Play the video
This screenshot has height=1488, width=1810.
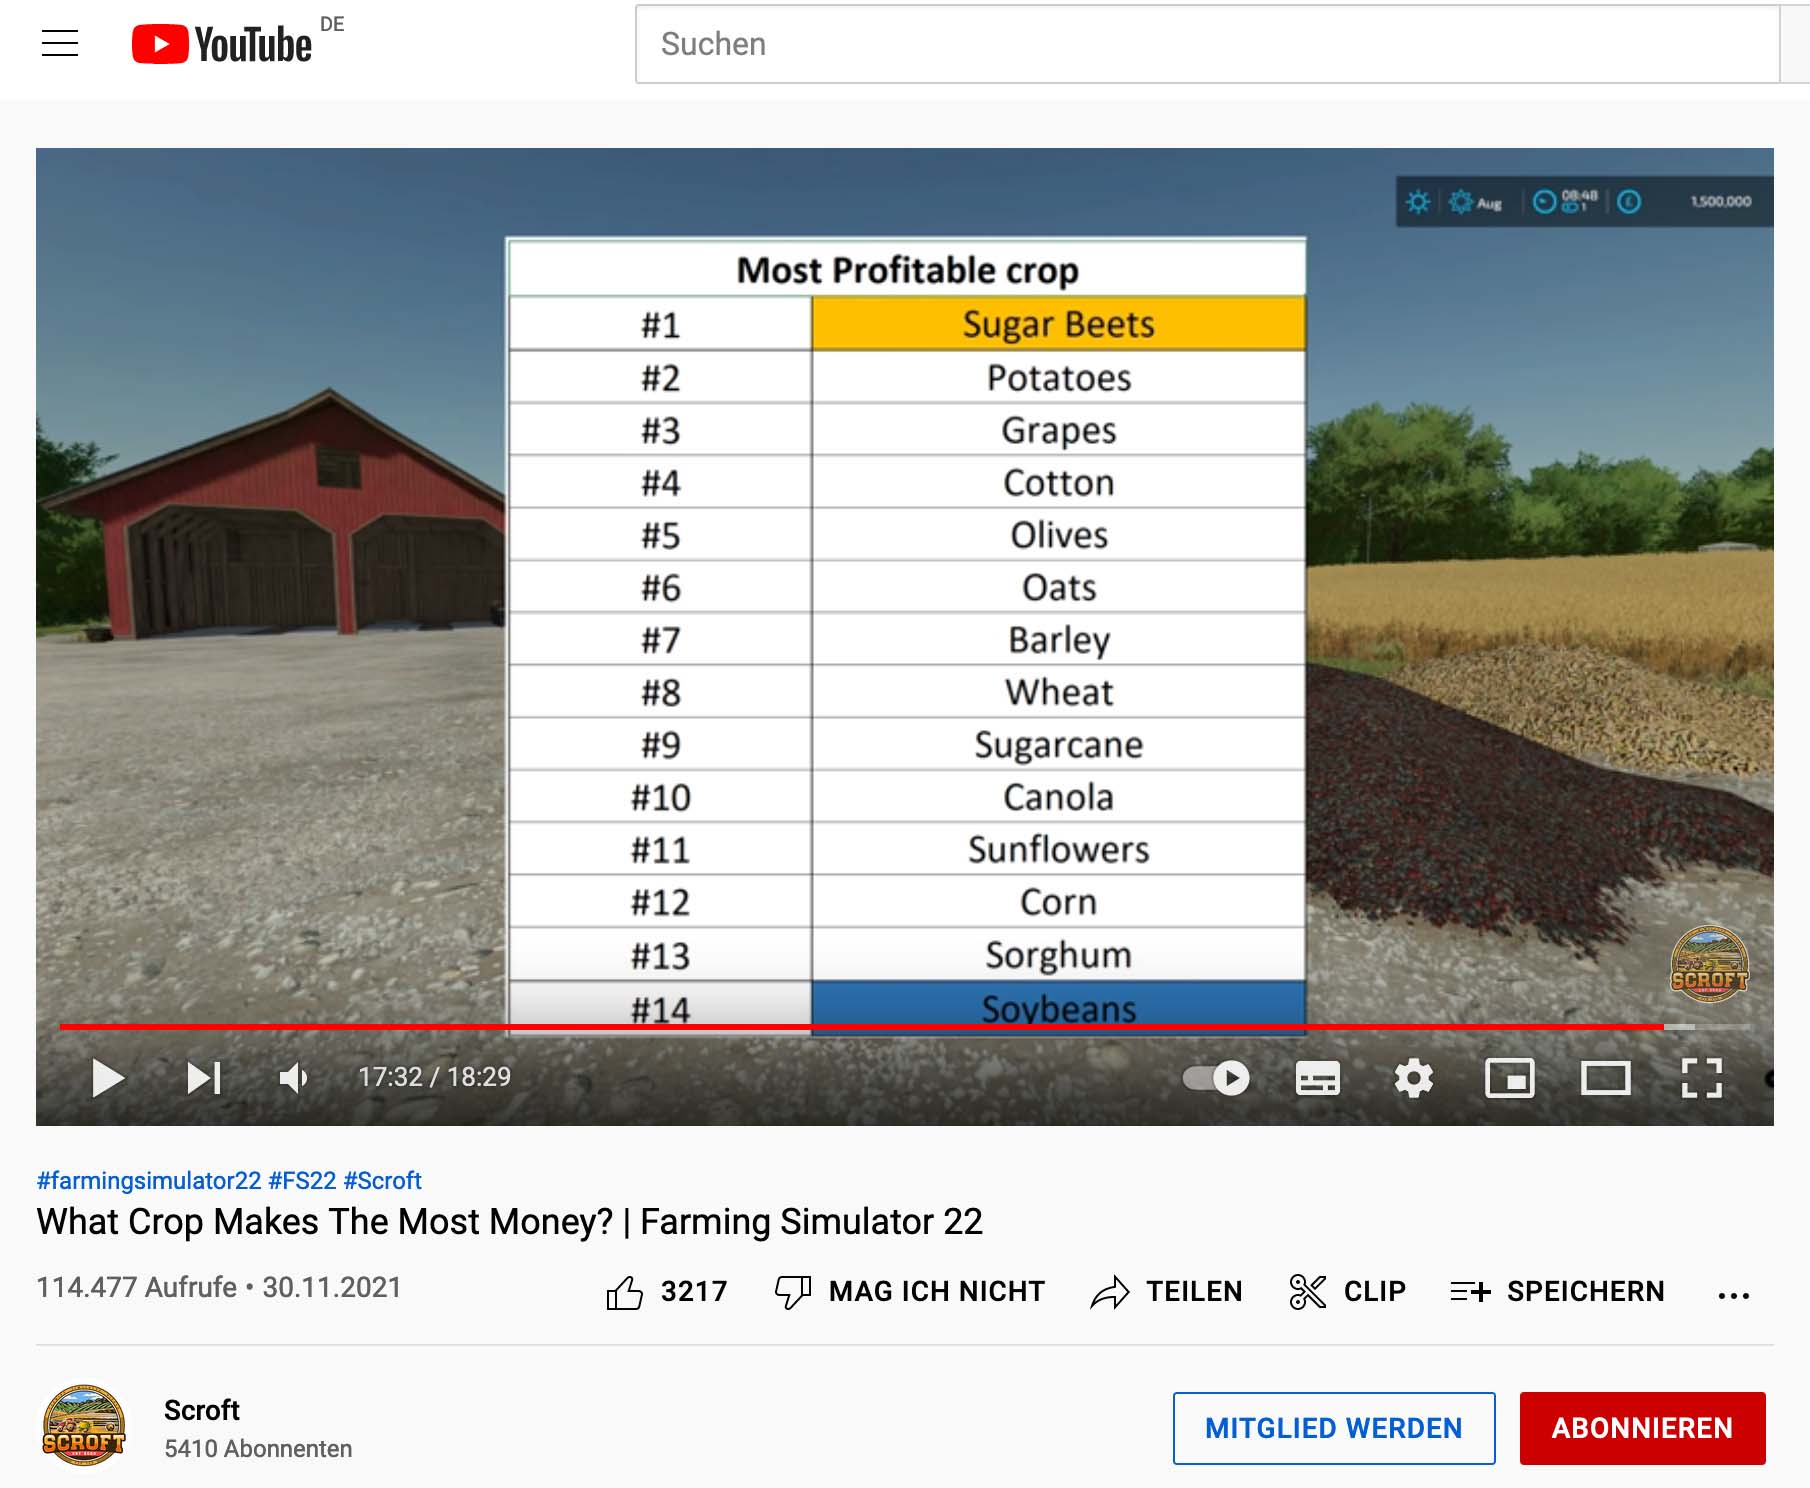[108, 1078]
